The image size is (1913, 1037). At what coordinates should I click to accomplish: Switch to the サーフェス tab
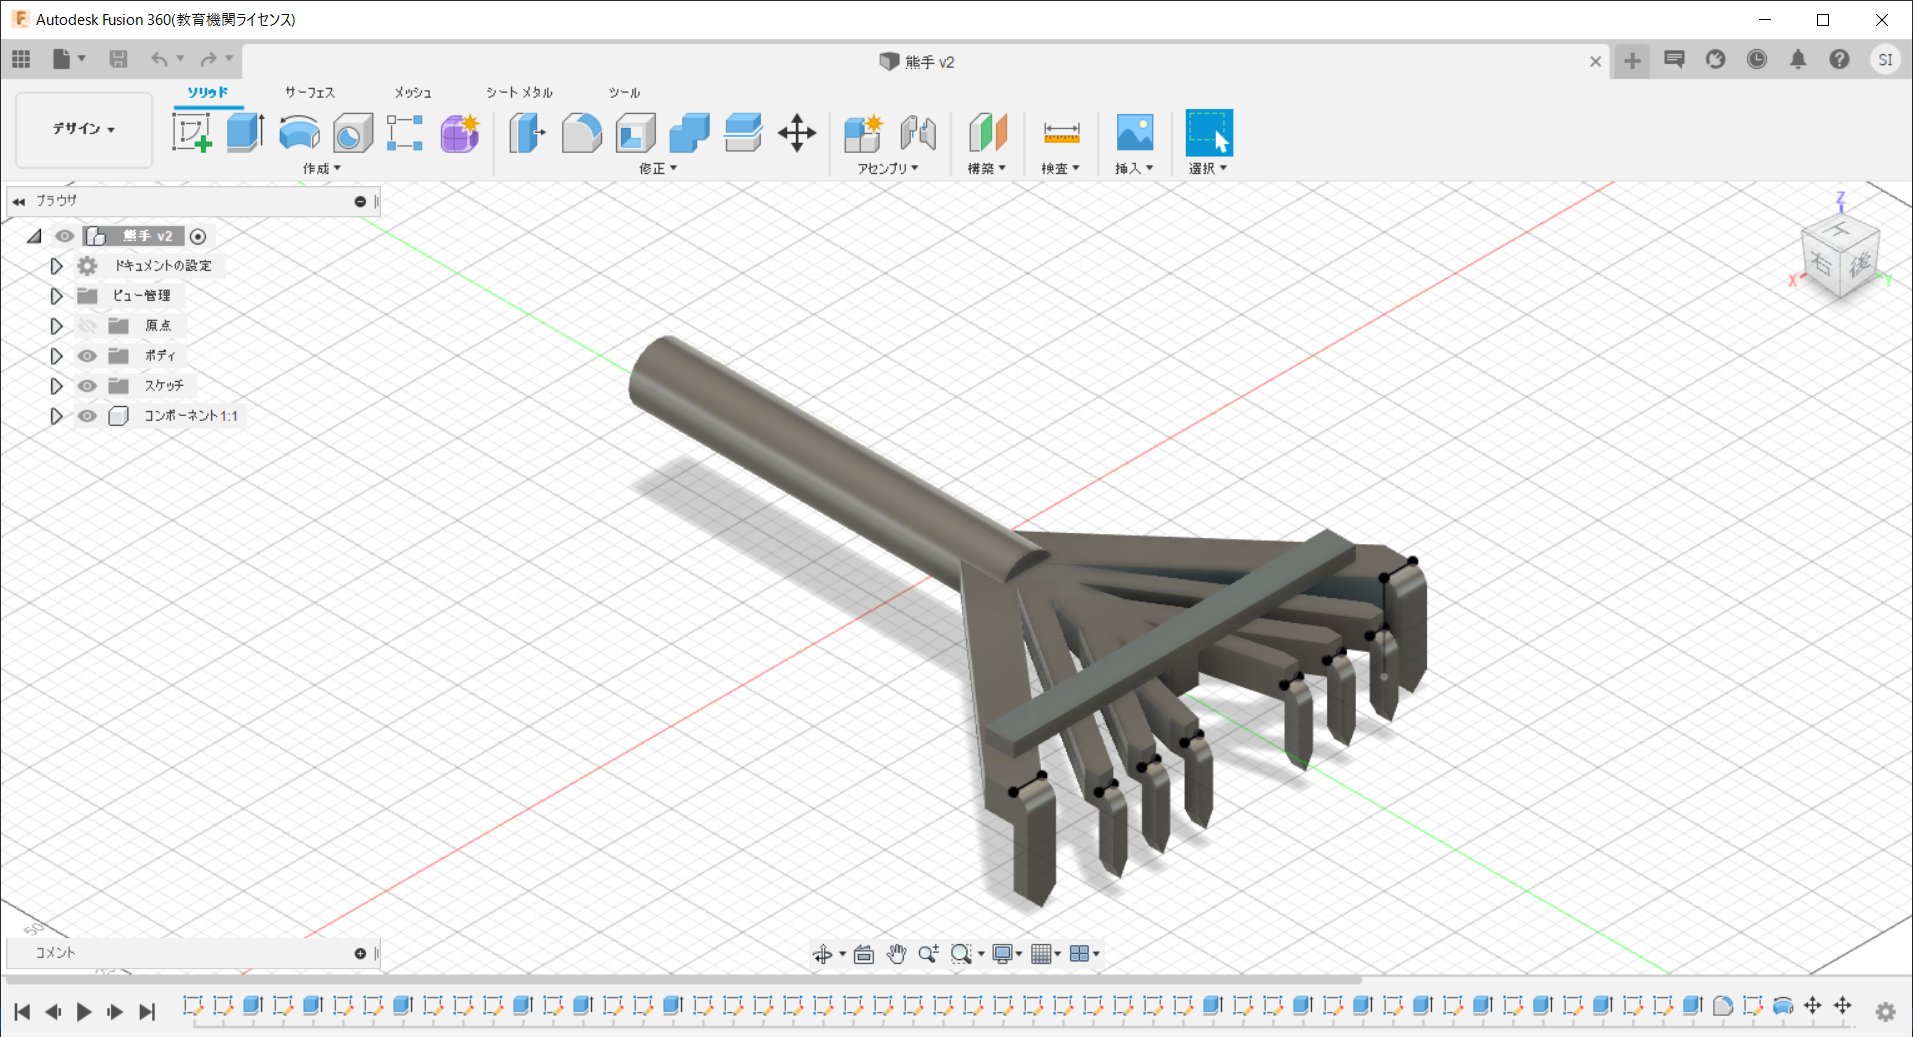pos(309,92)
